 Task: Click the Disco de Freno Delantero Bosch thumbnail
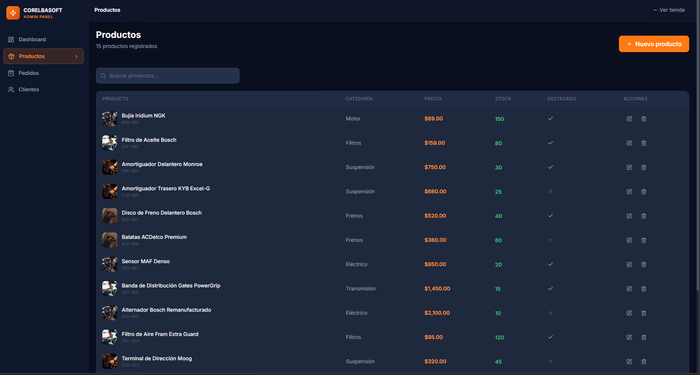pyautogui.click(x=110, y=216)
